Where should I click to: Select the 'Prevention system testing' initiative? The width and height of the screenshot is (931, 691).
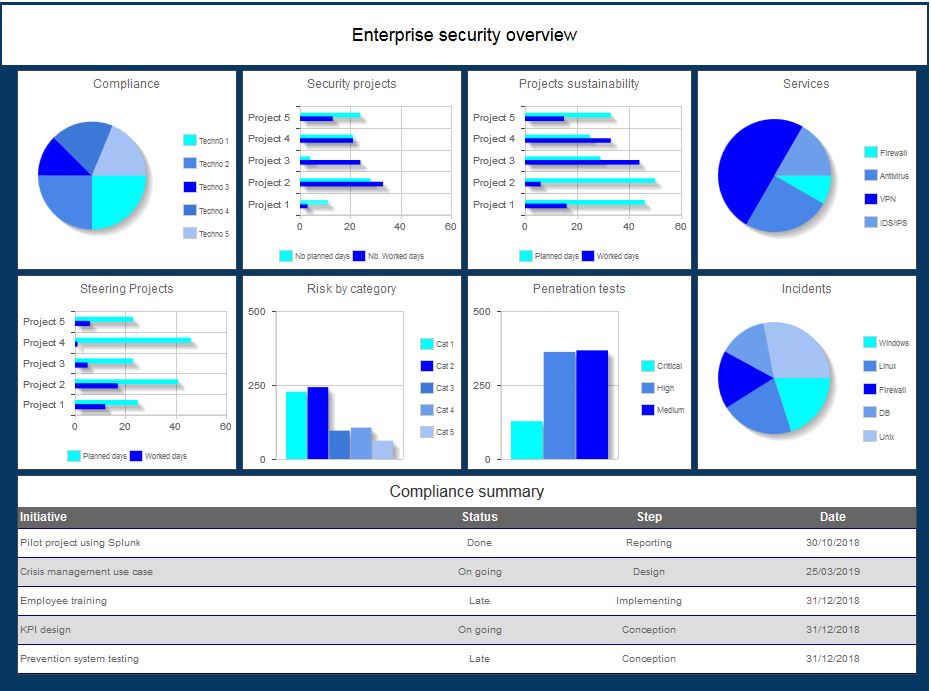pos(80,659)
